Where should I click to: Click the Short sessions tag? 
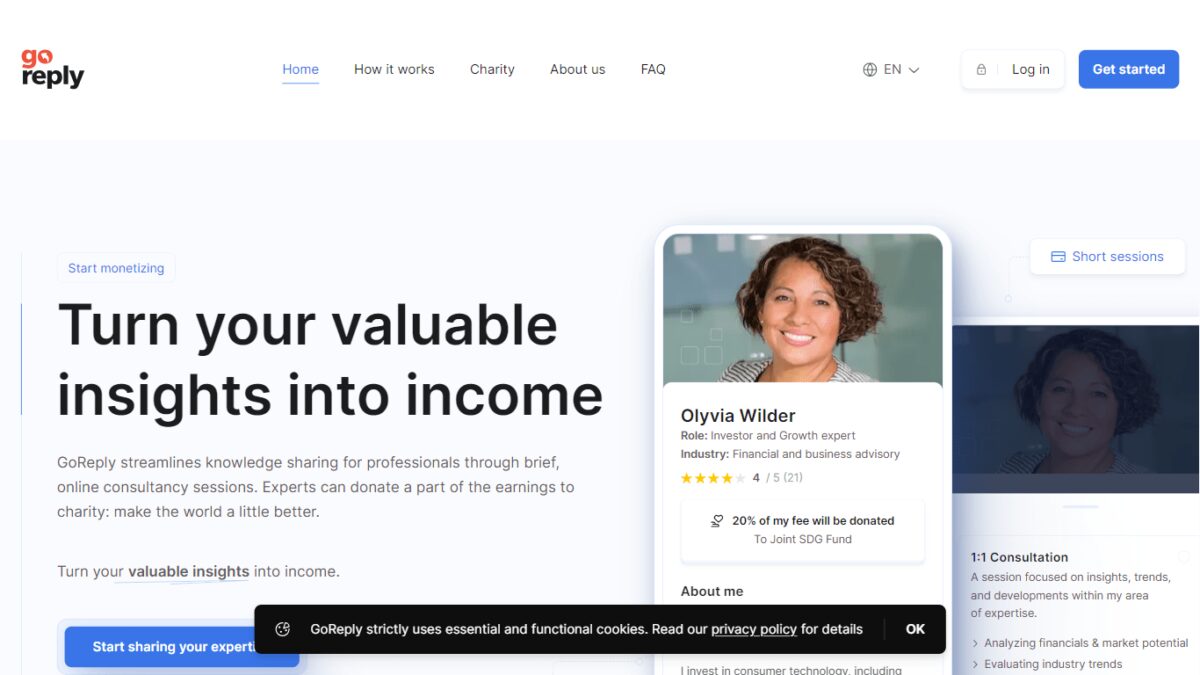pyautogui.click(x=1107, y=257)
